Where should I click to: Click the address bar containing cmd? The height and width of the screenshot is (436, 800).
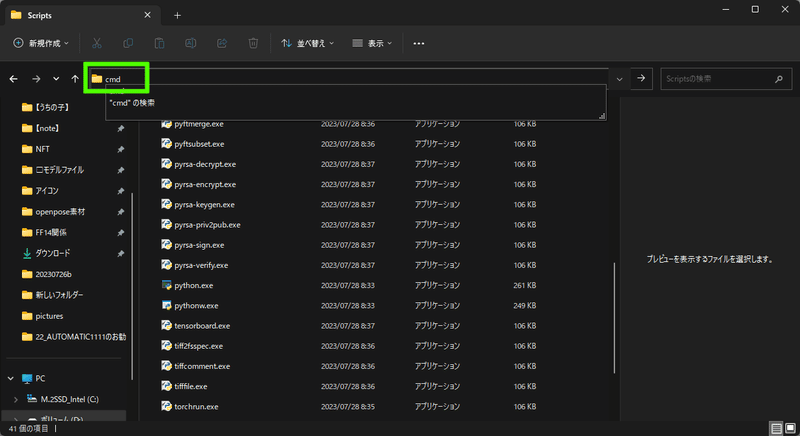tap(349, 79)
